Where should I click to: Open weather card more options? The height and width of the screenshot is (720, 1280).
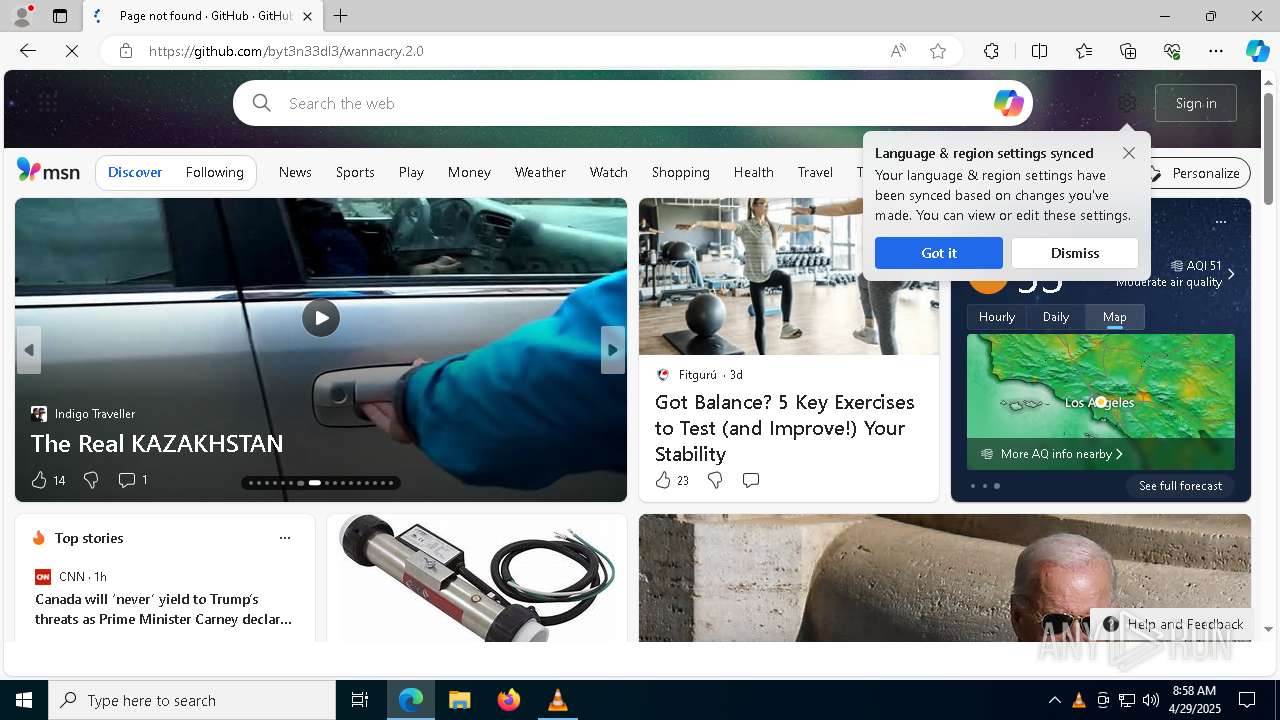point(1220,222)
